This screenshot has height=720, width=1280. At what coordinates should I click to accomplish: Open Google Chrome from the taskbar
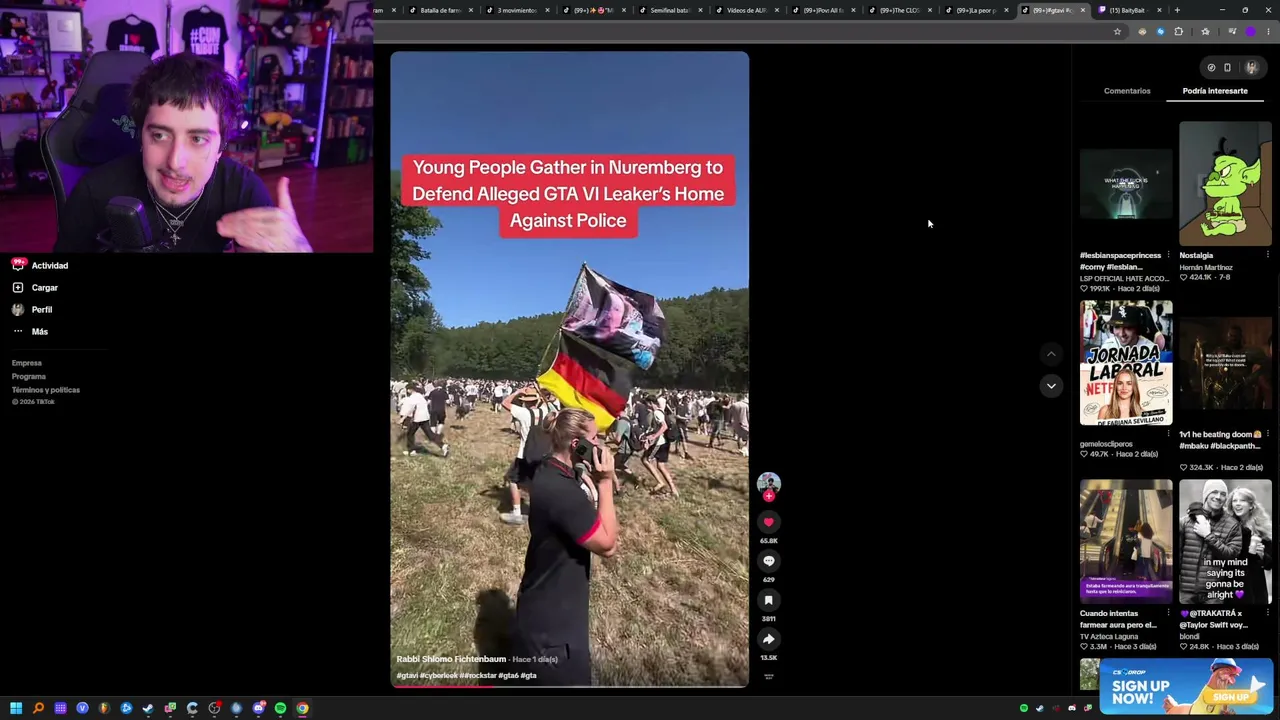[302, 708]
